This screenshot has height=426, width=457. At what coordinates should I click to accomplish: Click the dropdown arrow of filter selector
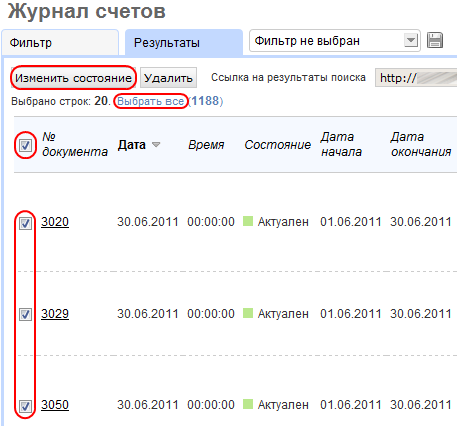411,41
